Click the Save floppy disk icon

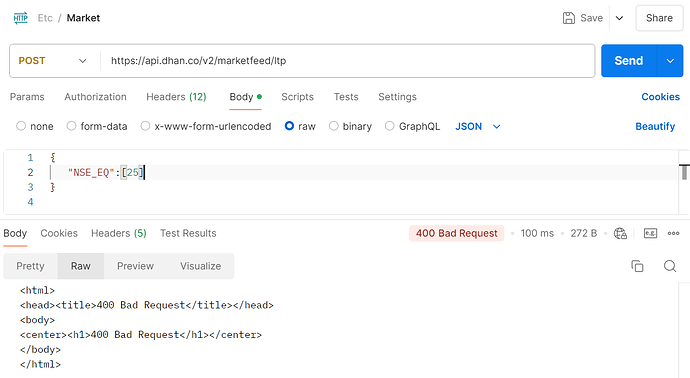click(x=569, y=18)
